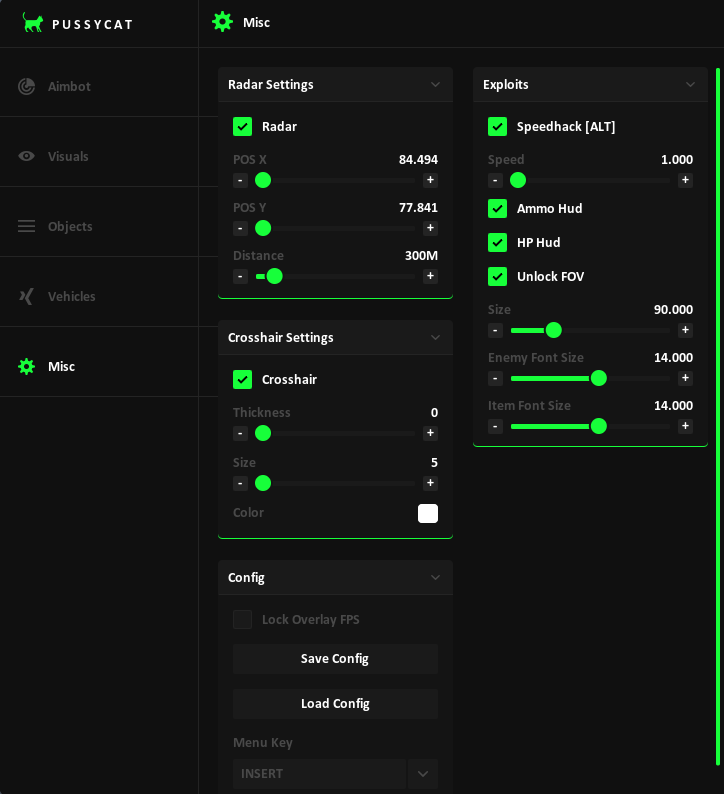This screenshot has width=724, height=794.
Task: Click the Load Config button
Action: [x=335, y=704]
